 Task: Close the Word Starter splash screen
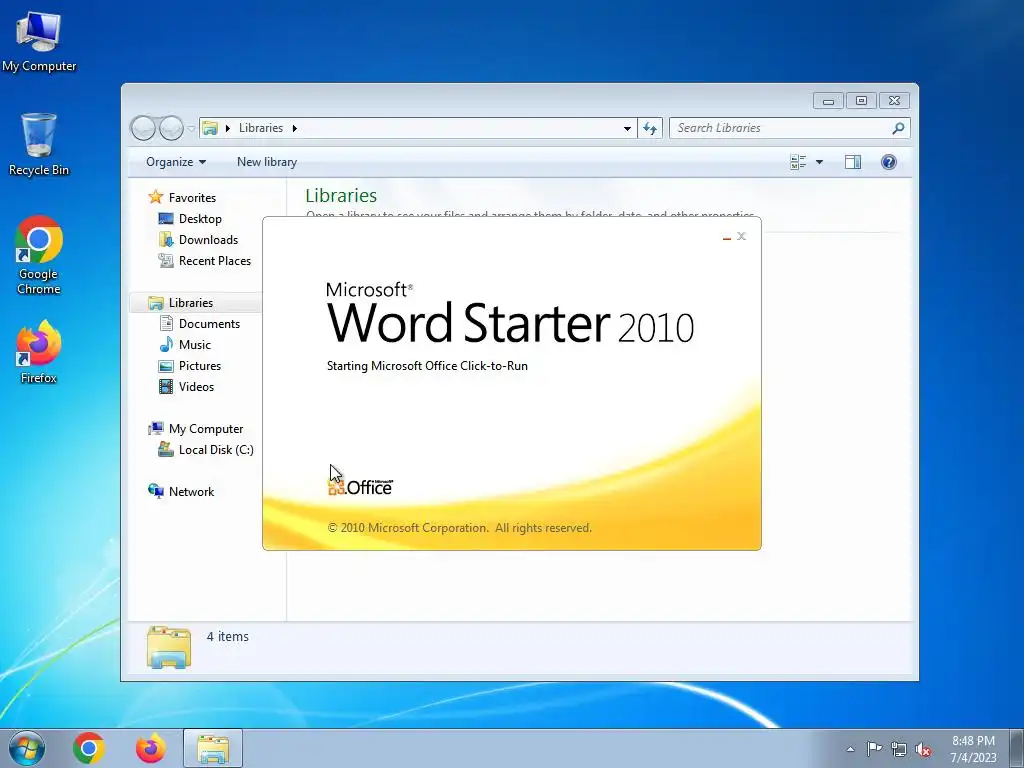[x=741, y=236]
